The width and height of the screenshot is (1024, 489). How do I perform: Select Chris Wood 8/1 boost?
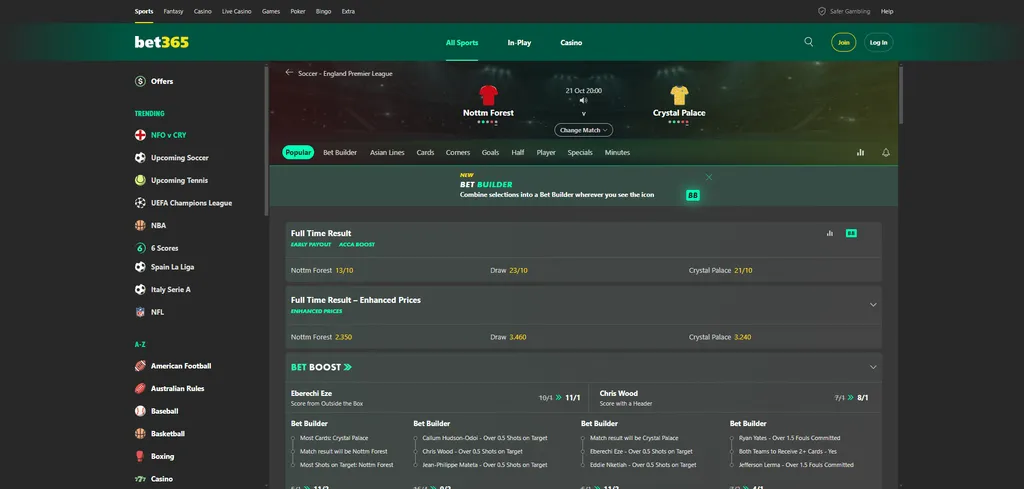pos(735,398)
